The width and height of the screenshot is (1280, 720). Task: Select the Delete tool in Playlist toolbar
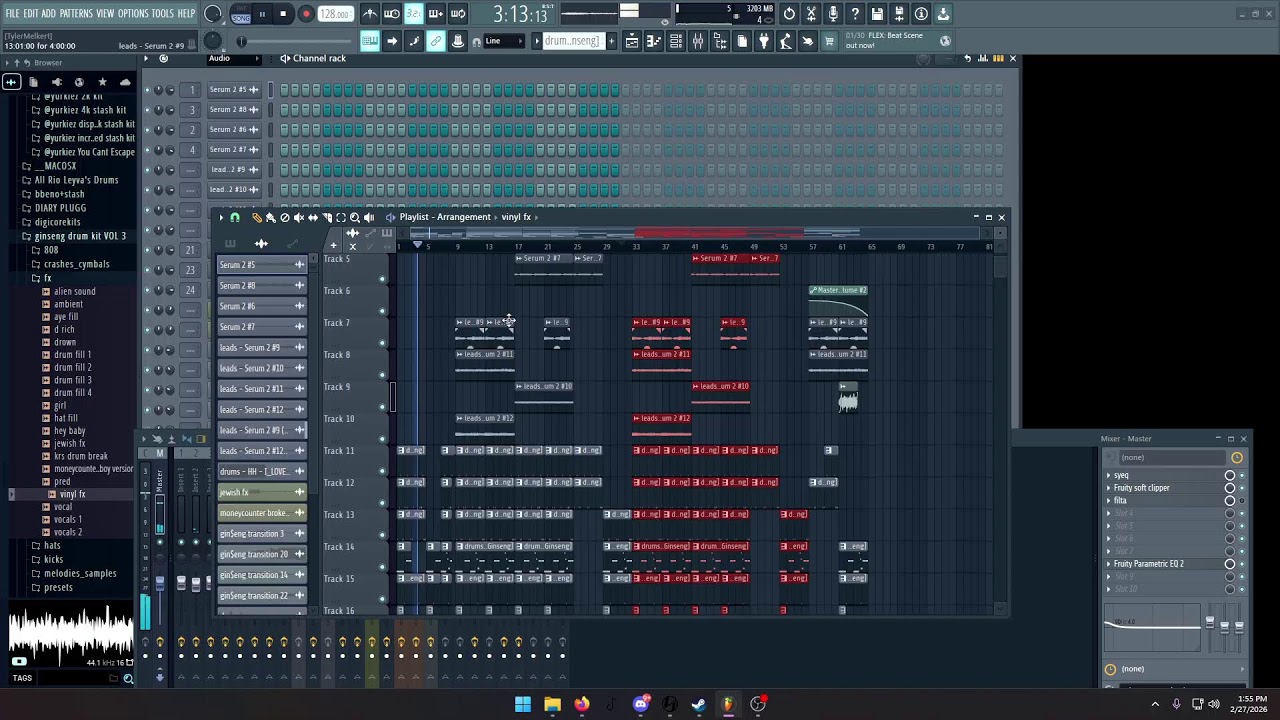click(x=285, y=217)
